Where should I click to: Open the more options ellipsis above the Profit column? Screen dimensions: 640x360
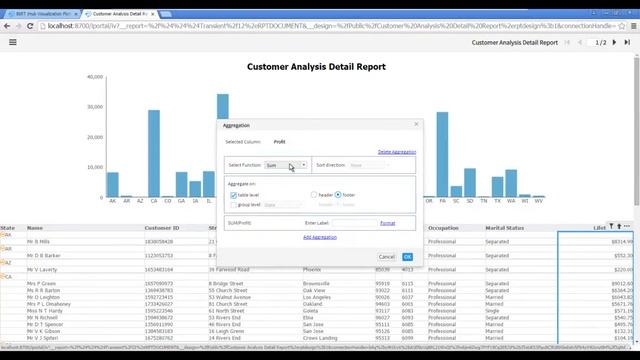(627, 226)
